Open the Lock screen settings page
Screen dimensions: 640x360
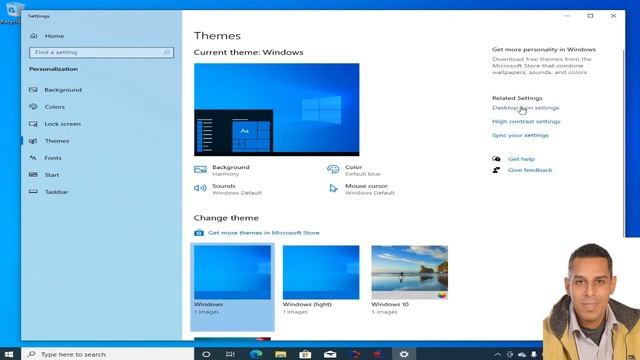[62, 124]
